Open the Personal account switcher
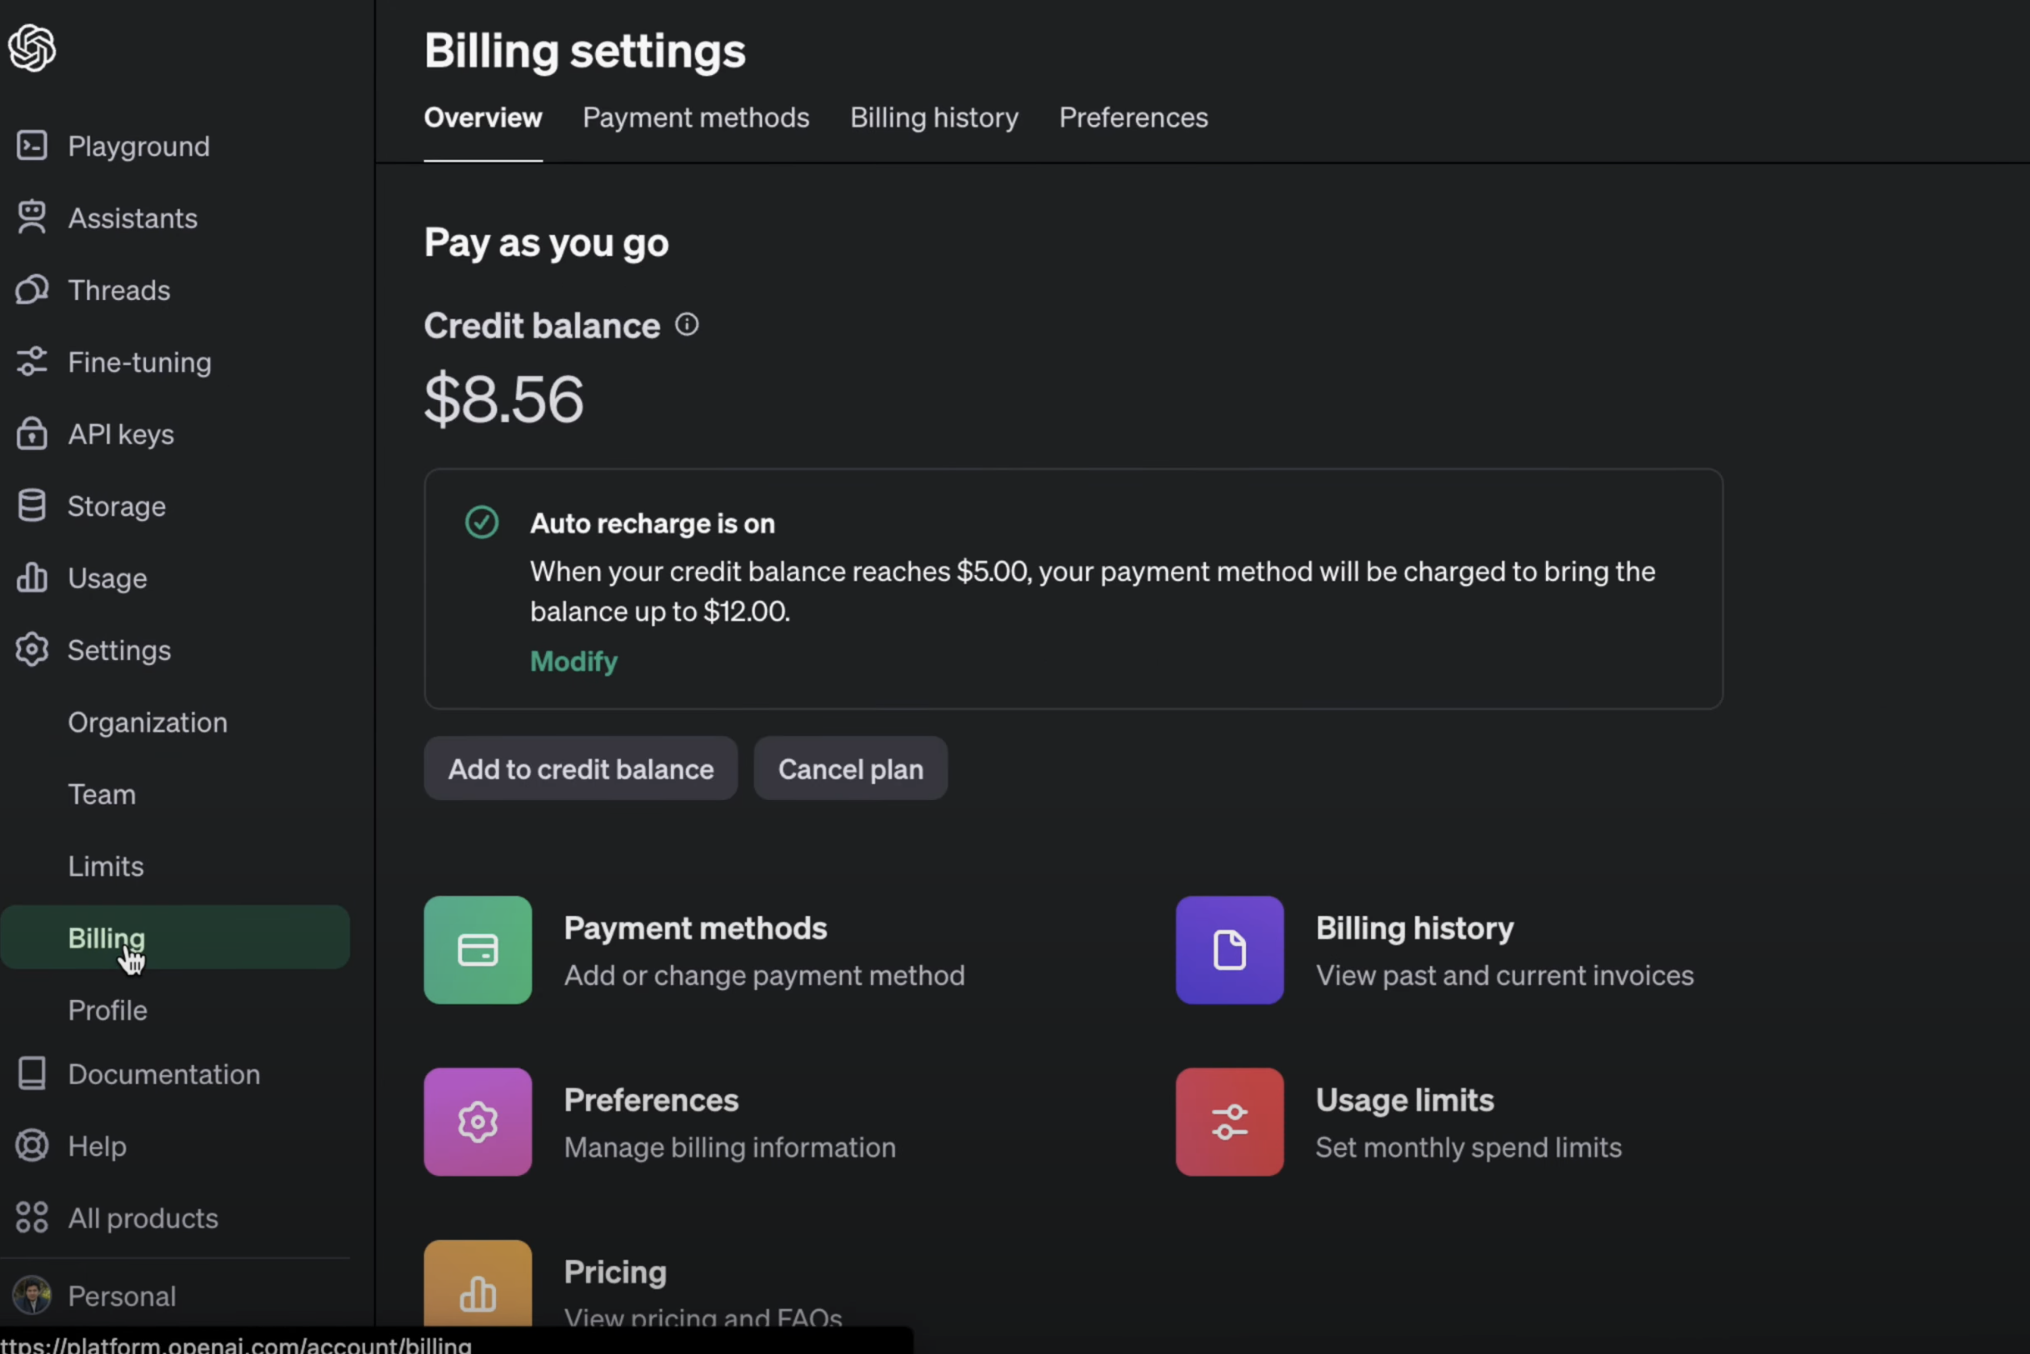This screenshot has height=1354, width=2030. pos(122,1295)
